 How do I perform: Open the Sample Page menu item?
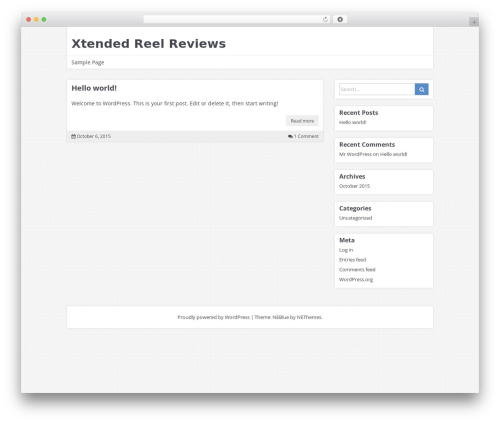pos(88,62)
